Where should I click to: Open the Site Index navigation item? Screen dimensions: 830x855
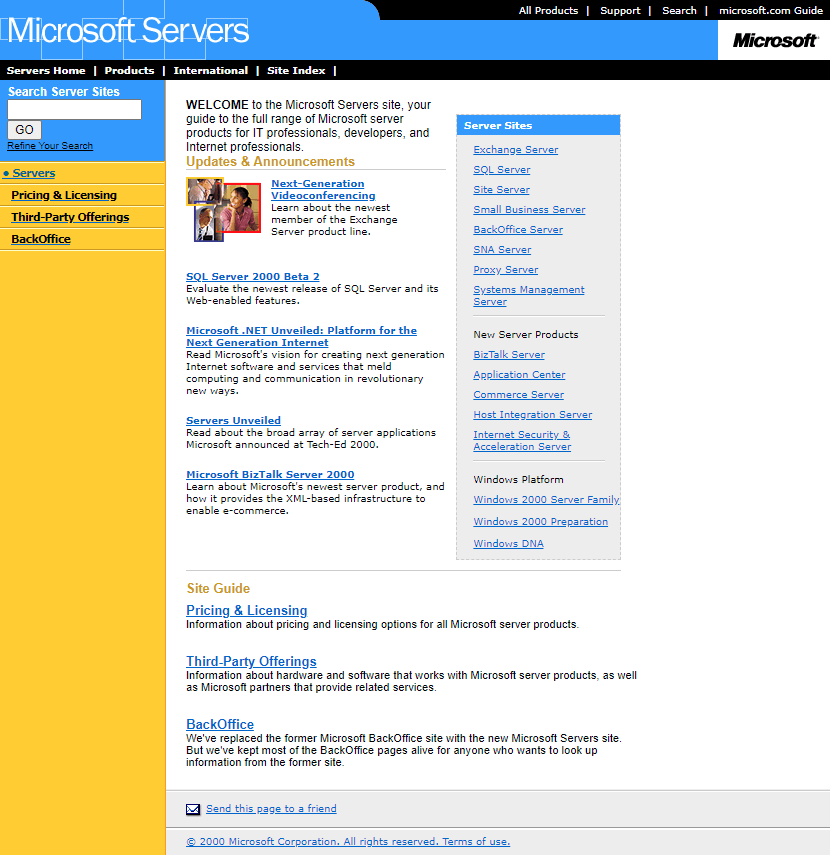pyautogui.click(x=296, y=70)
